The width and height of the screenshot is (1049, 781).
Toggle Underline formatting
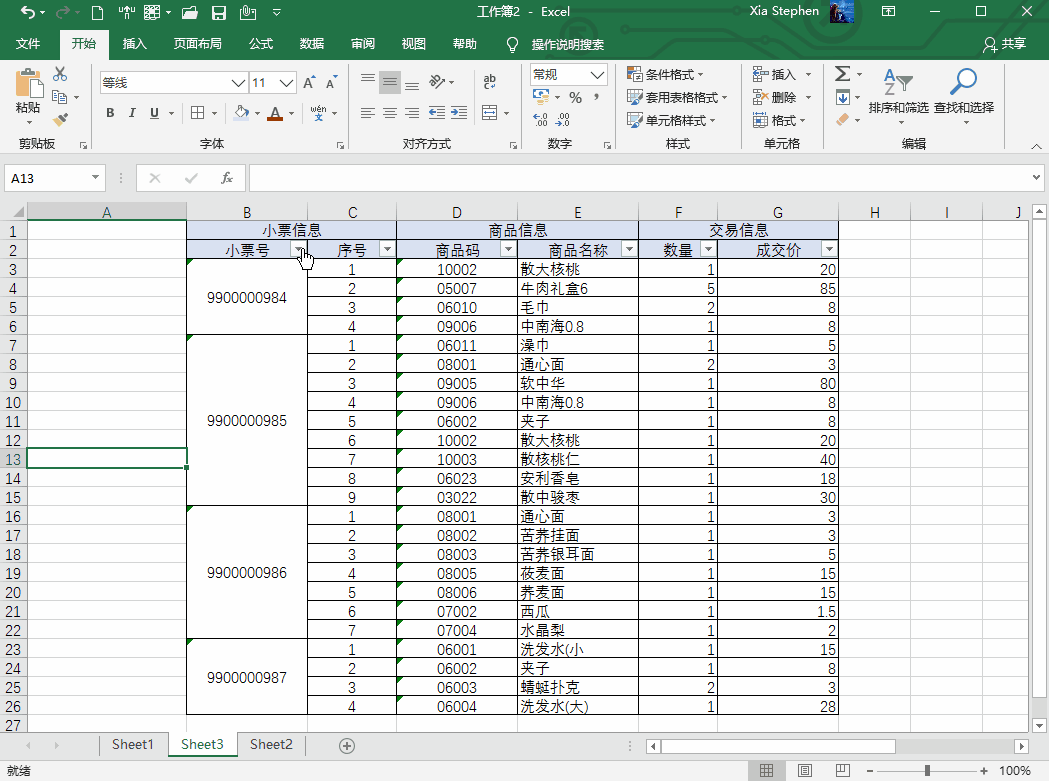click(x=155, y=112)
